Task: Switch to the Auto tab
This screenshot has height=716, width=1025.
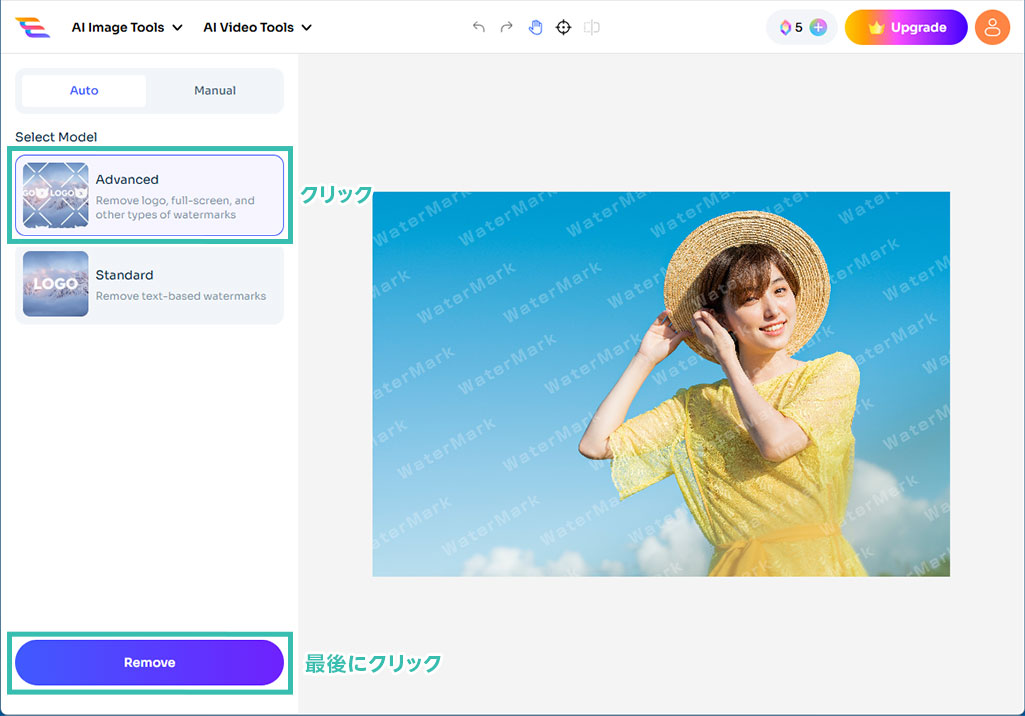Action: click(x=84, y=91)
